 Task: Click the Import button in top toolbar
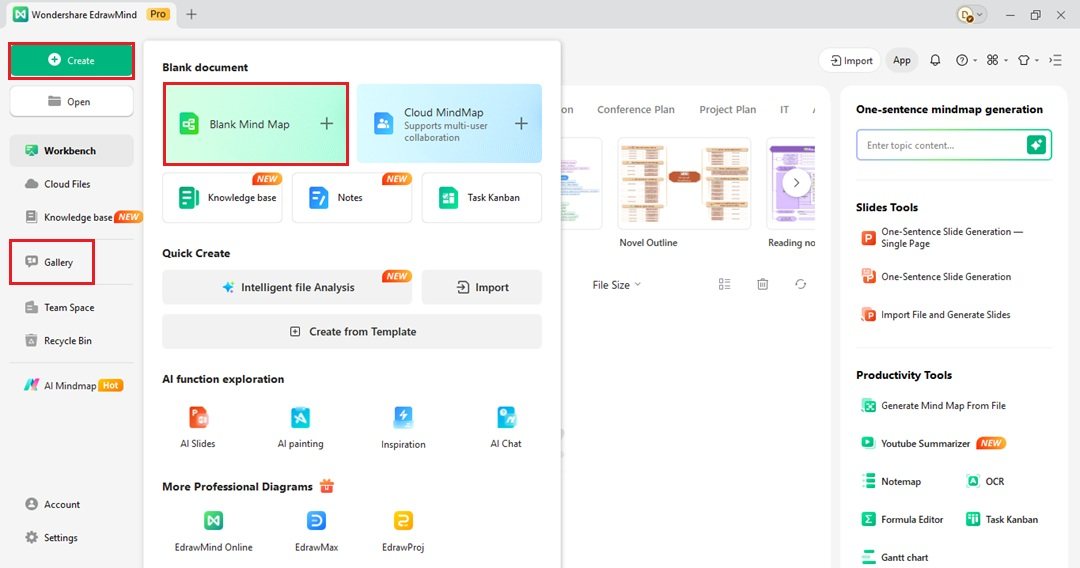tap(851, 61)
